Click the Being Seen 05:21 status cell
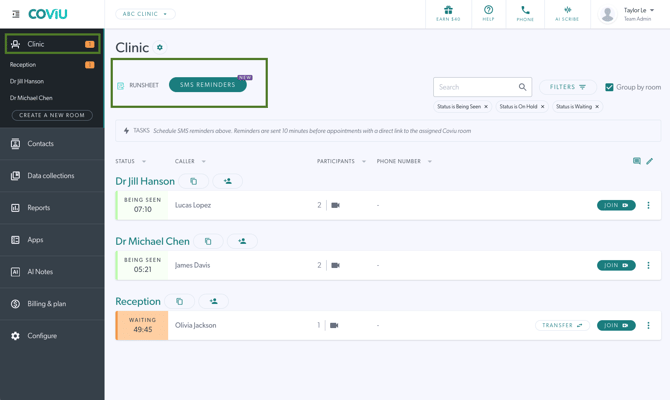 pos(143,265)
